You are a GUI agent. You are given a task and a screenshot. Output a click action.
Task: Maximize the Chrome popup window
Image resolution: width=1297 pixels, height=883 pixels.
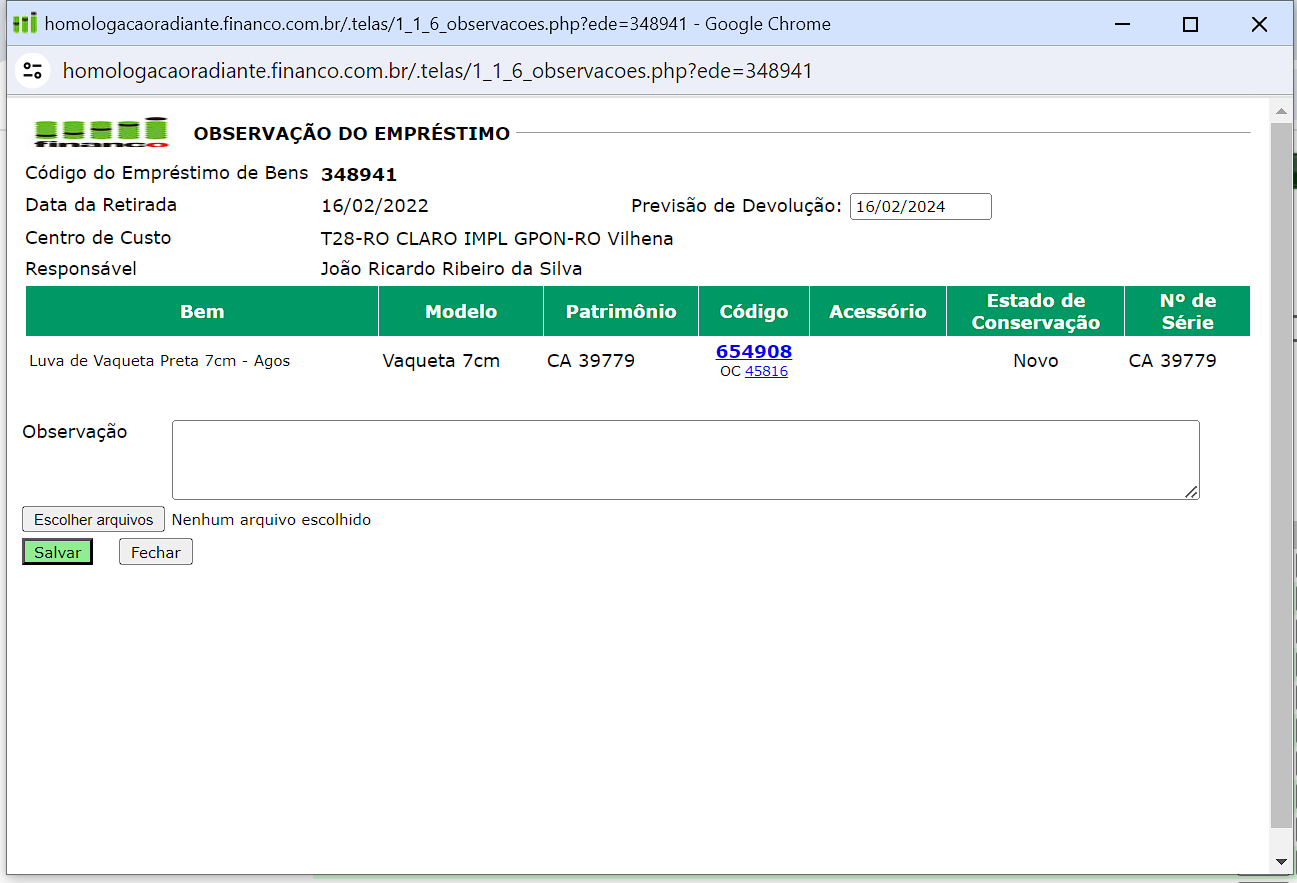(x=1190, y=24)
